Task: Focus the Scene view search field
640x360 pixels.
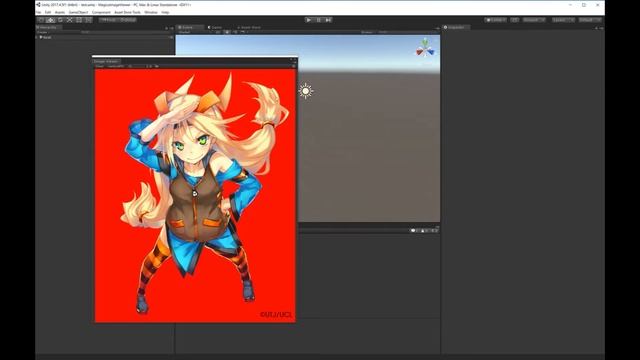Action: (x=407, y=32)
